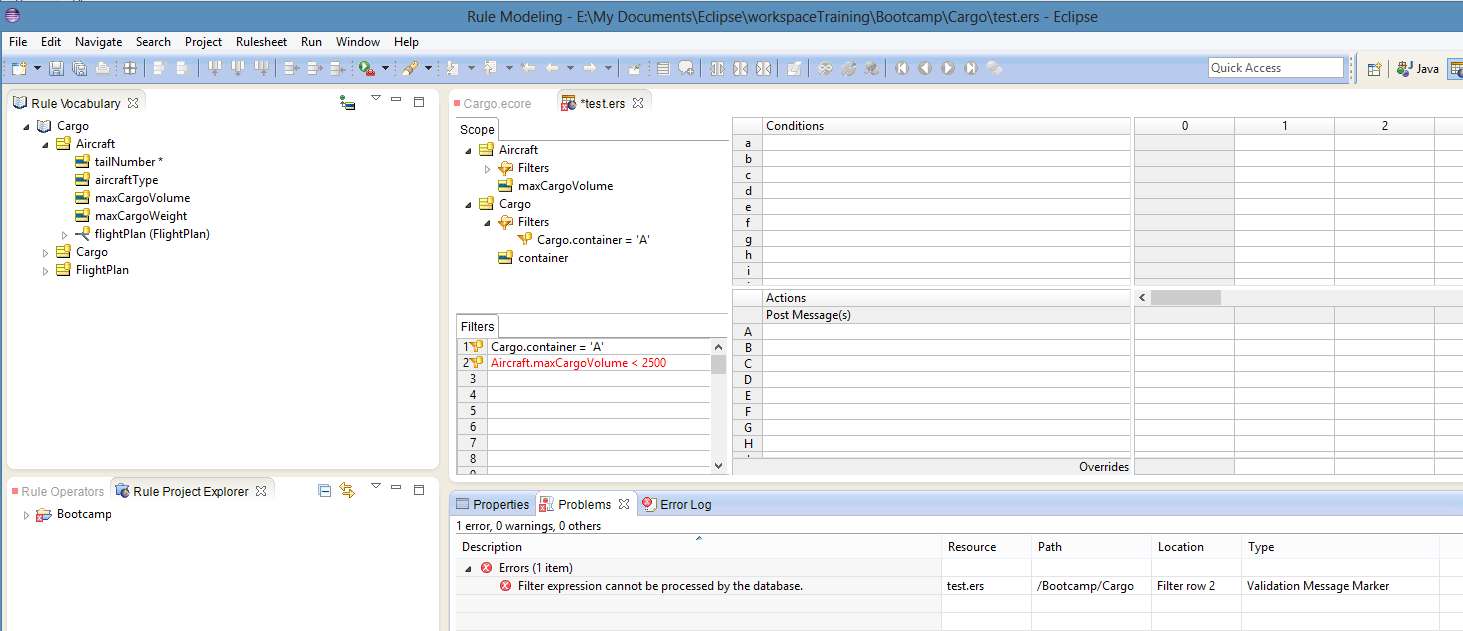This screenshot has width=1463, height=631.
Task: Open the Navigate menu
Action: pos(98,42)
